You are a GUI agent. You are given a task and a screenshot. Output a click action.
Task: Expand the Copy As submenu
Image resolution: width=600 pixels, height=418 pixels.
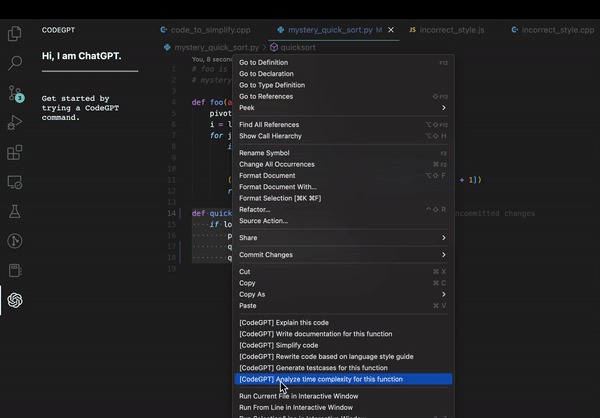click(343, 294)
